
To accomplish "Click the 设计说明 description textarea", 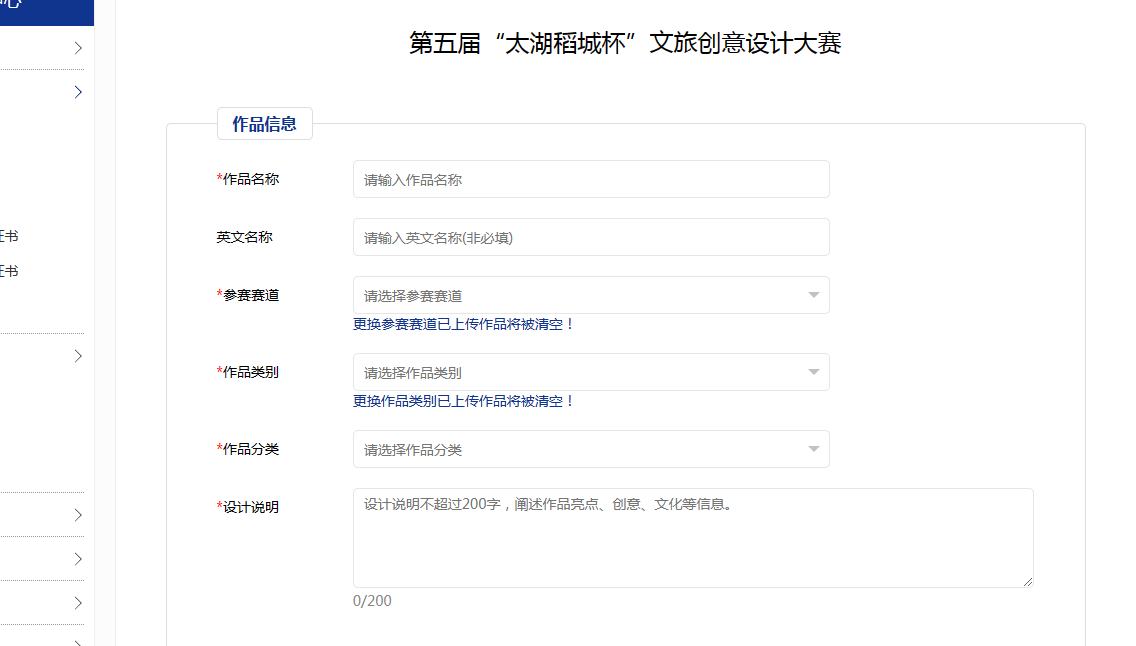I will click(x=692, y=538).
